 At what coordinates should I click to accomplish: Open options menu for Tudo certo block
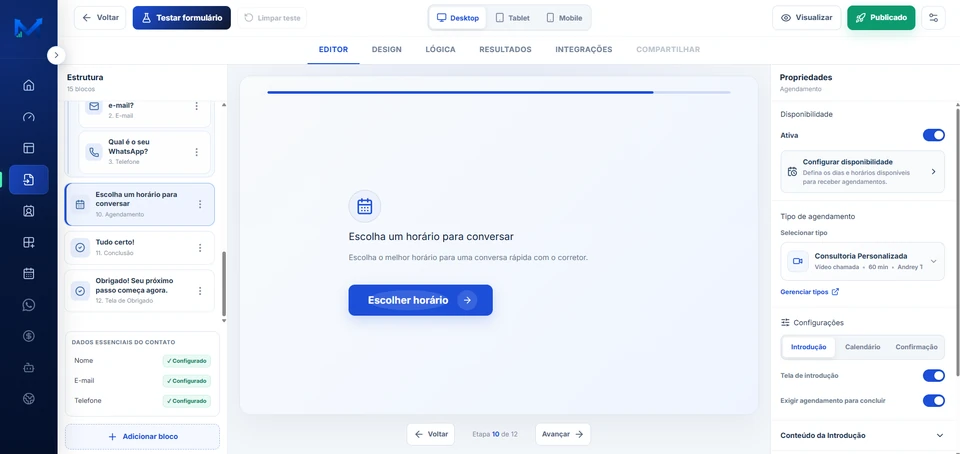click(200, 248)
